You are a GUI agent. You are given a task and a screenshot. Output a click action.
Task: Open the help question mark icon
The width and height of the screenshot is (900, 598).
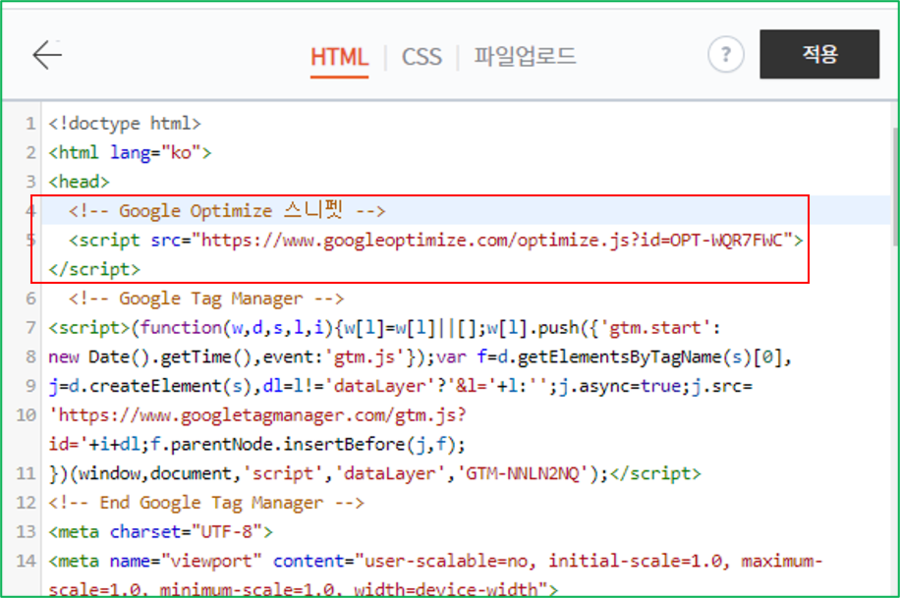(726, 55)
